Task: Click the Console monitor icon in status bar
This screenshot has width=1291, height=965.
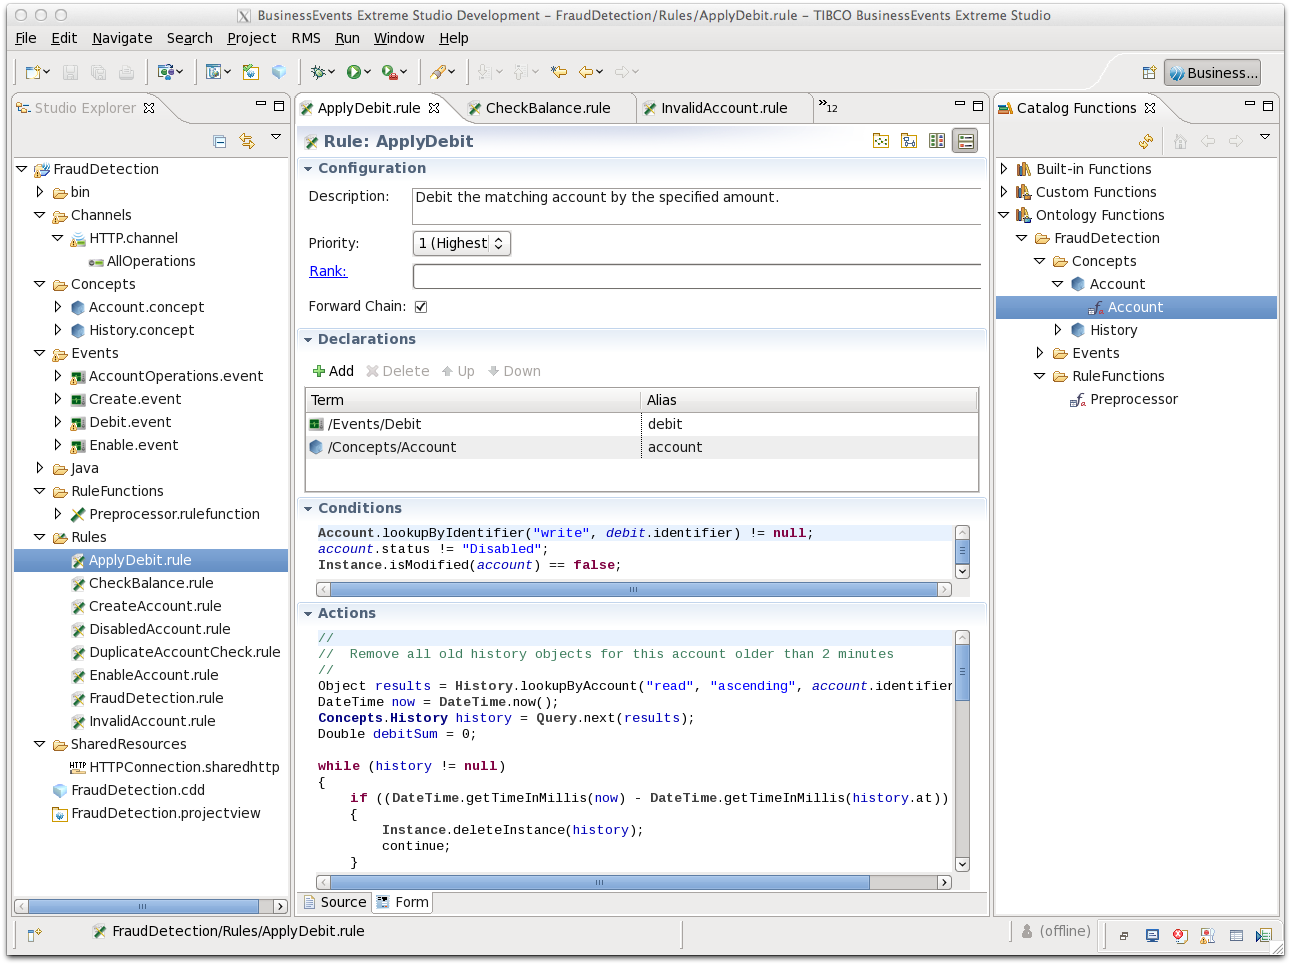Action: click(x=1152, y=936)
